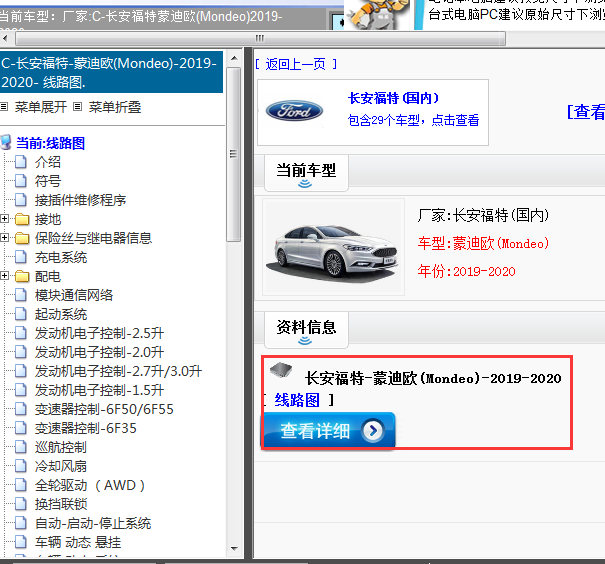This screenshot has height=564, width=605.
Task: Click the partially visible 查看 link at right
Action: [x=586, y=112]
